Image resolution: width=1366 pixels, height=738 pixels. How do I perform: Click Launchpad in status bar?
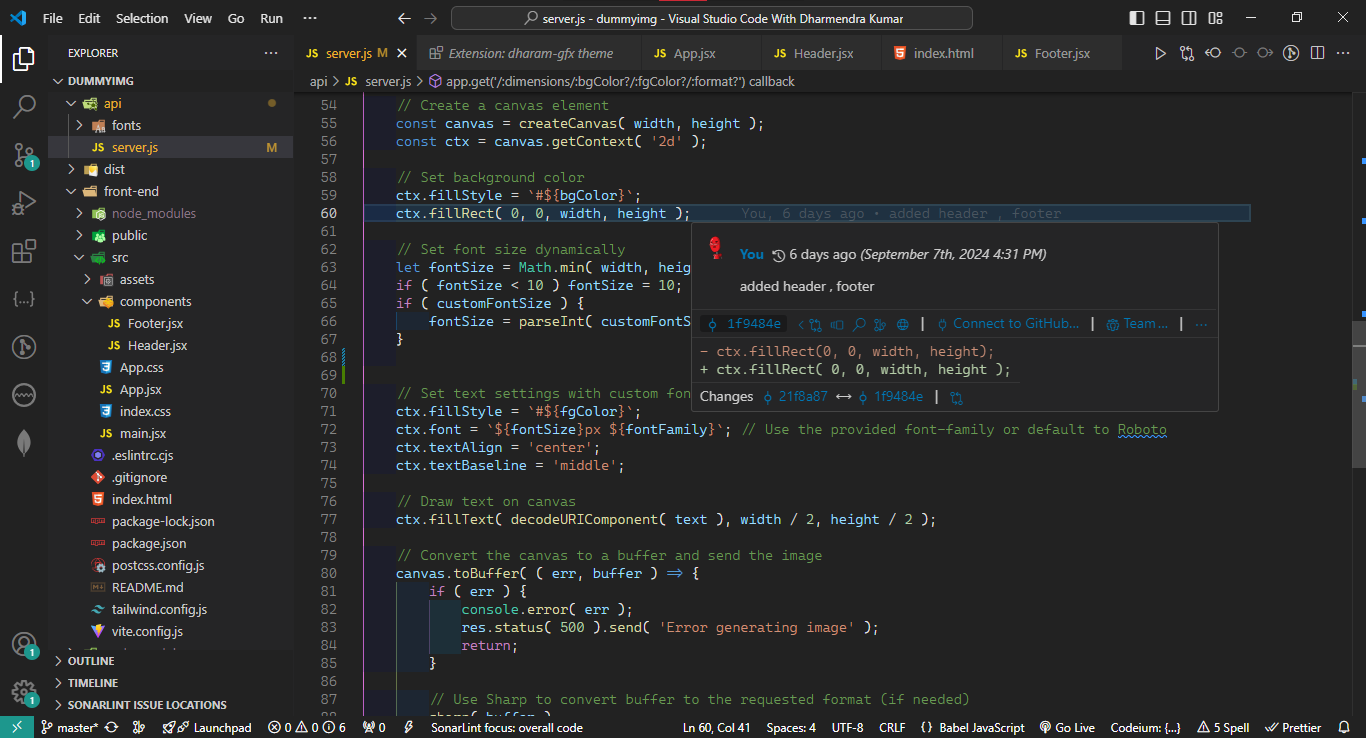(x=207, y=727)
